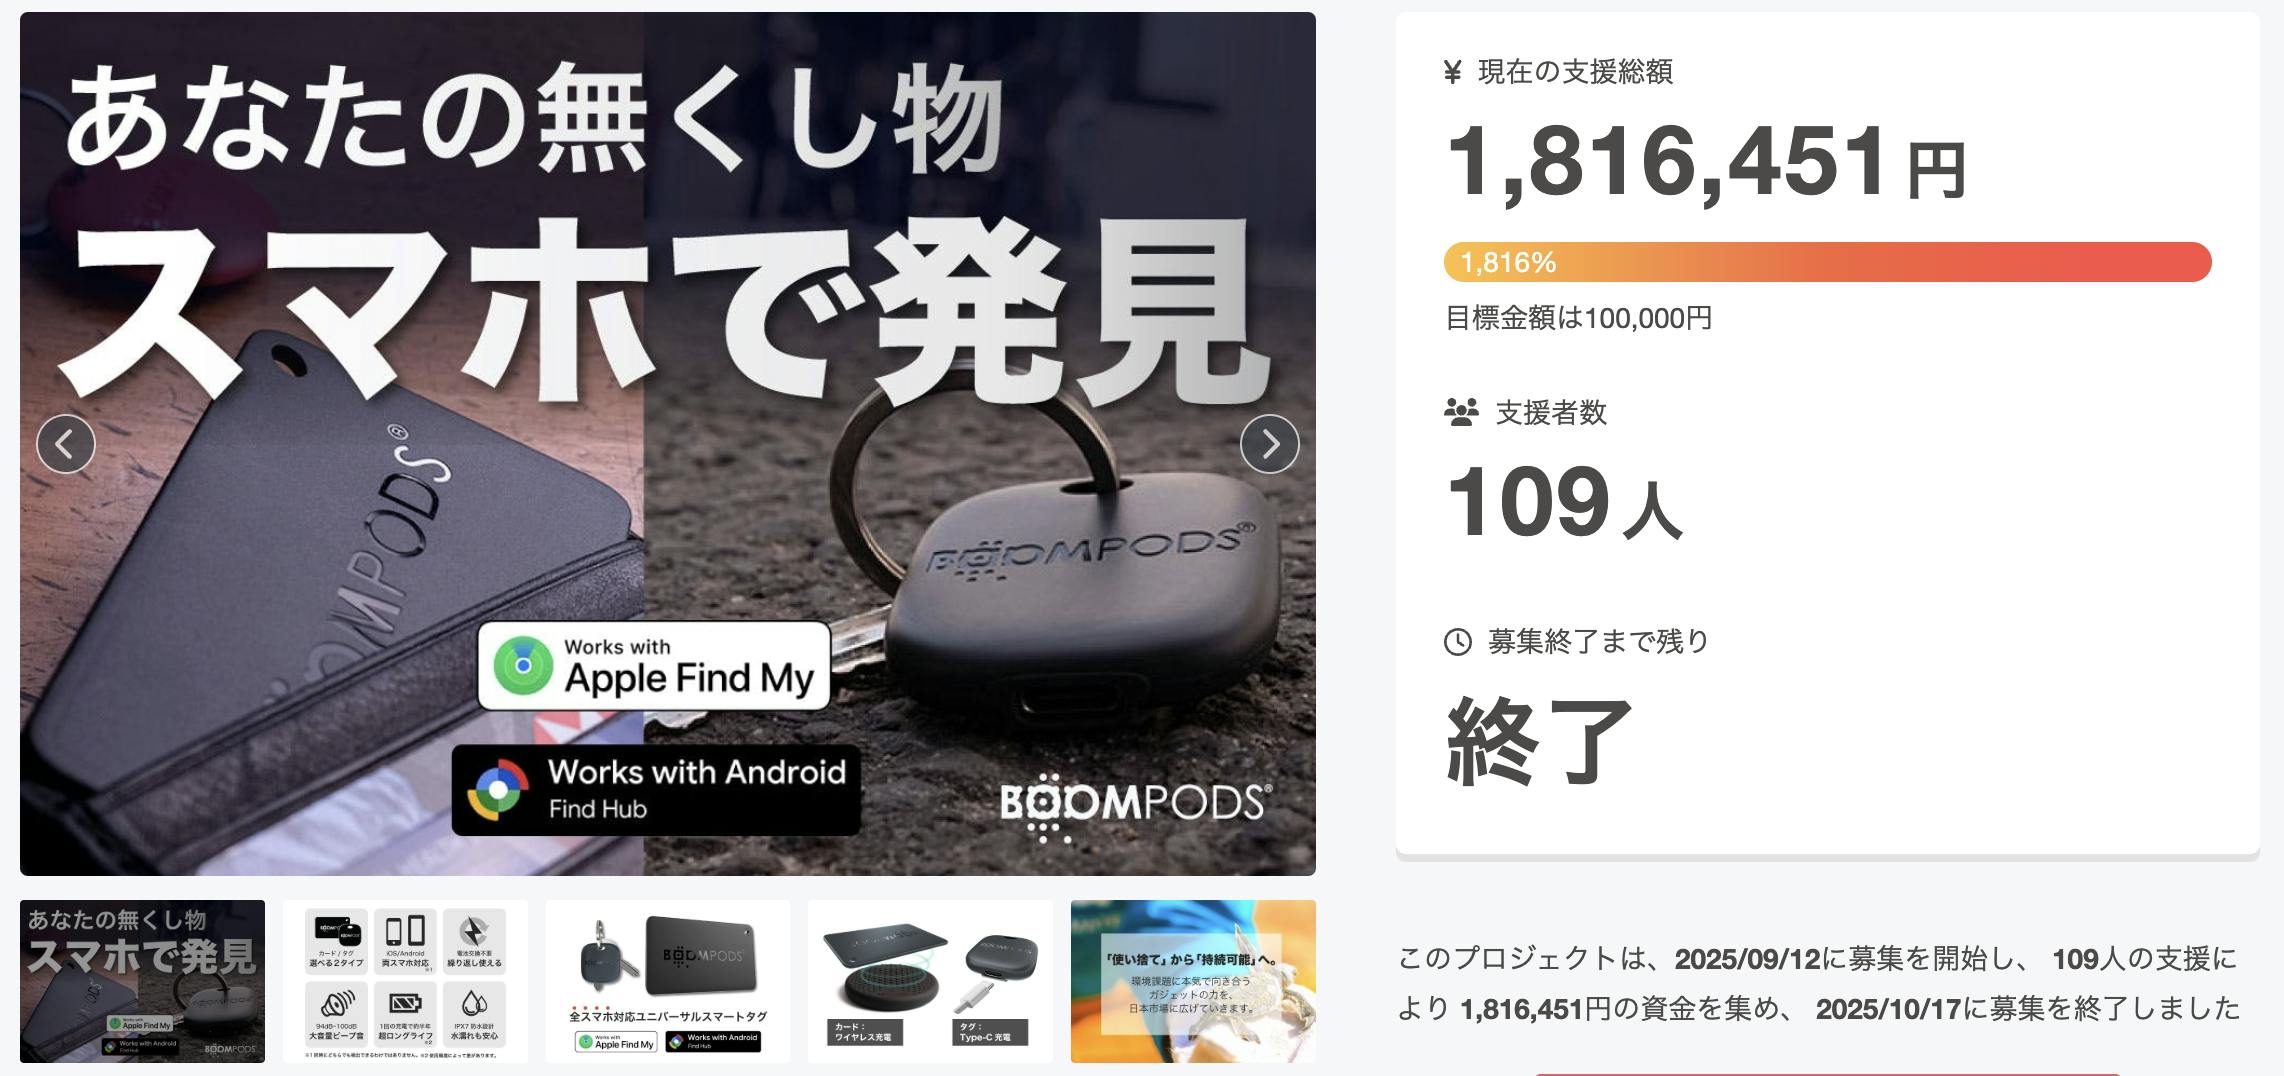View the wireless and Type-C charging thumbnail
The height and width of the screenshot is (1076, 2284).
click(x=930, y=981)
